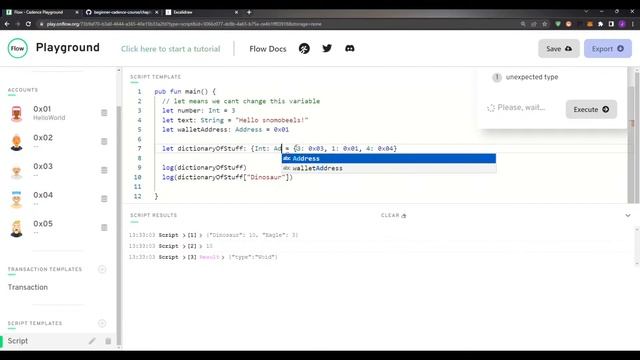Close the Flow Cadence Playground tab

77,12
